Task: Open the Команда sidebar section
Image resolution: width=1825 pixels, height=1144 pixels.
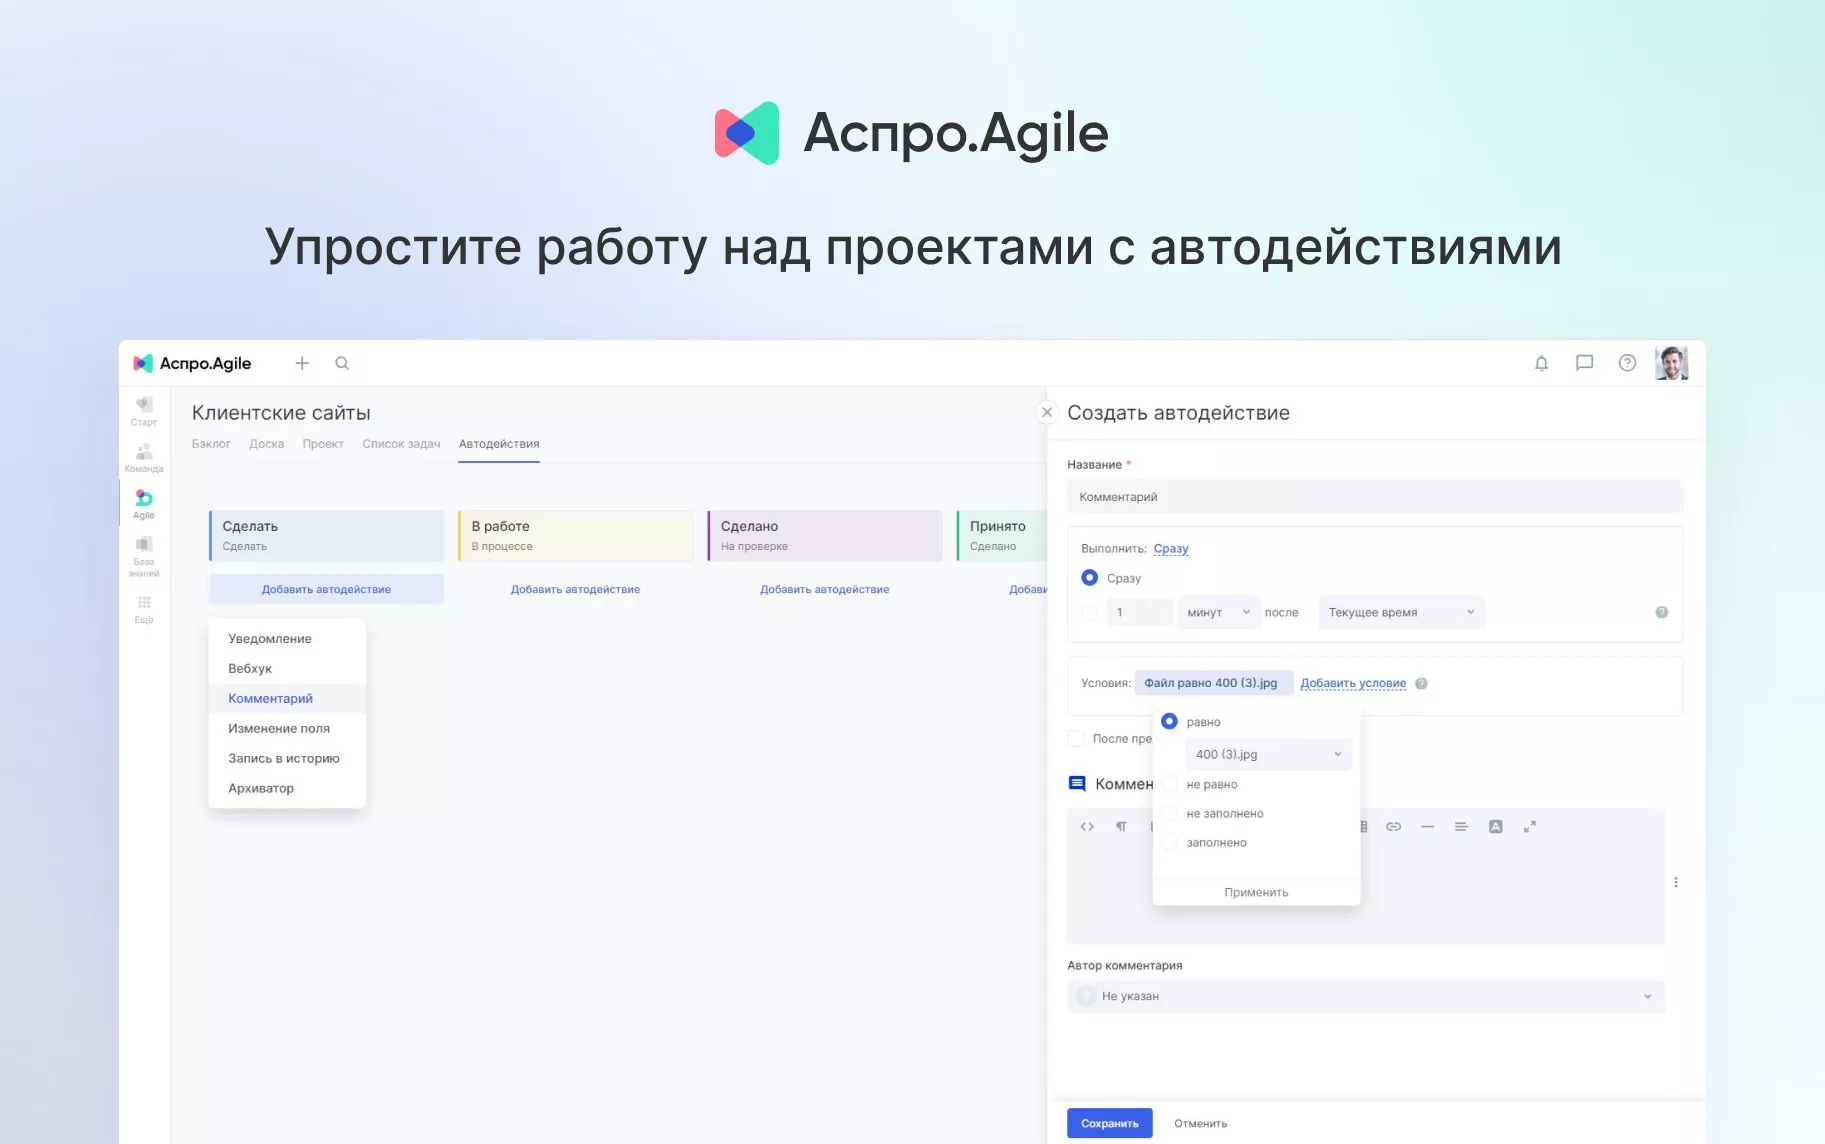Action: click(x=143, y=456)
